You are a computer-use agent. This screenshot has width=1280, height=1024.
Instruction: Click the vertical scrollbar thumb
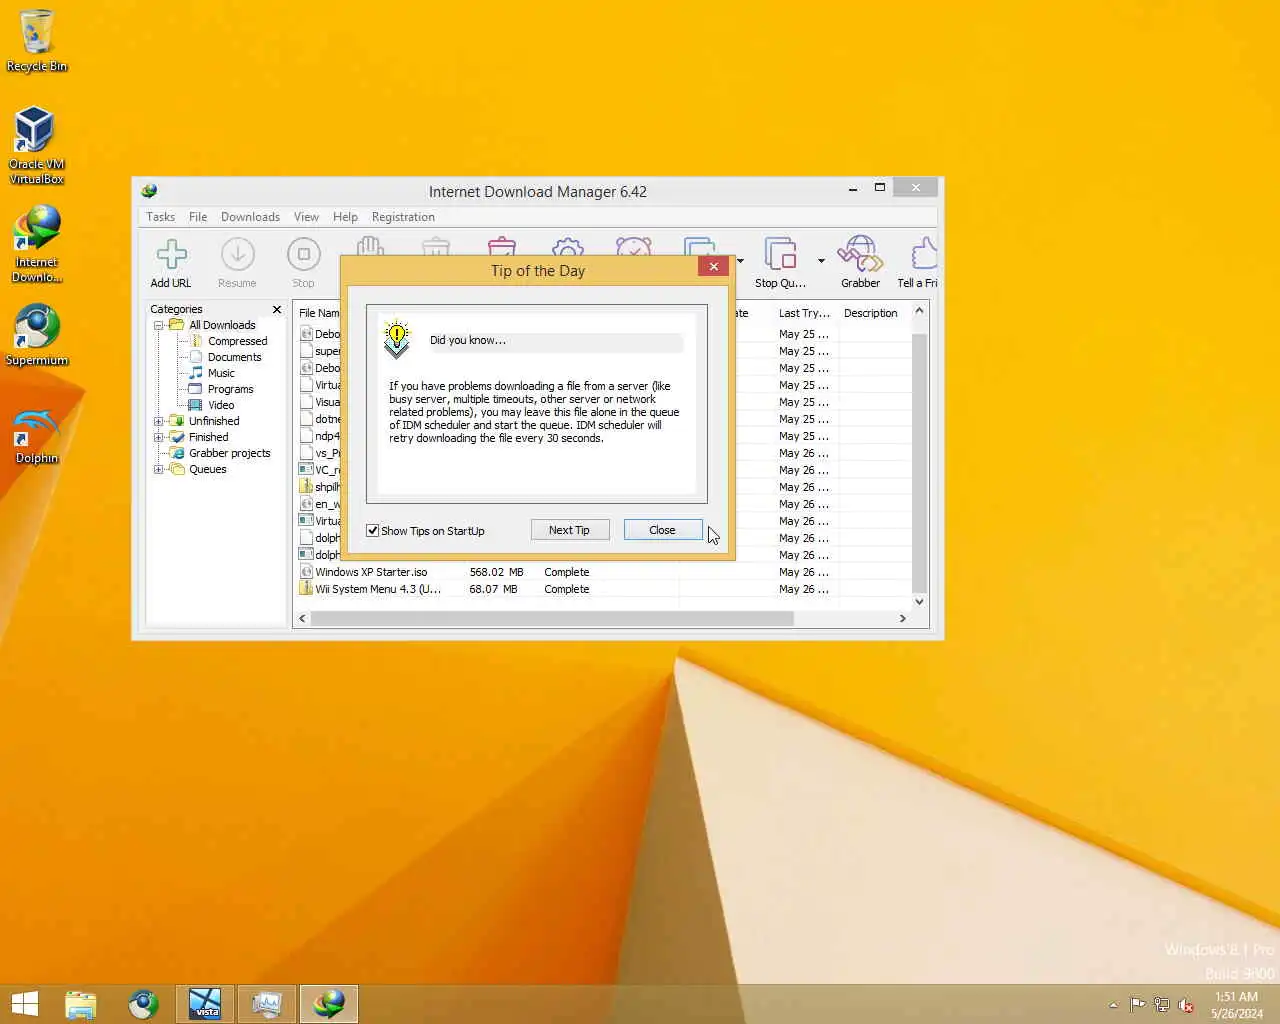click(919, 462)
